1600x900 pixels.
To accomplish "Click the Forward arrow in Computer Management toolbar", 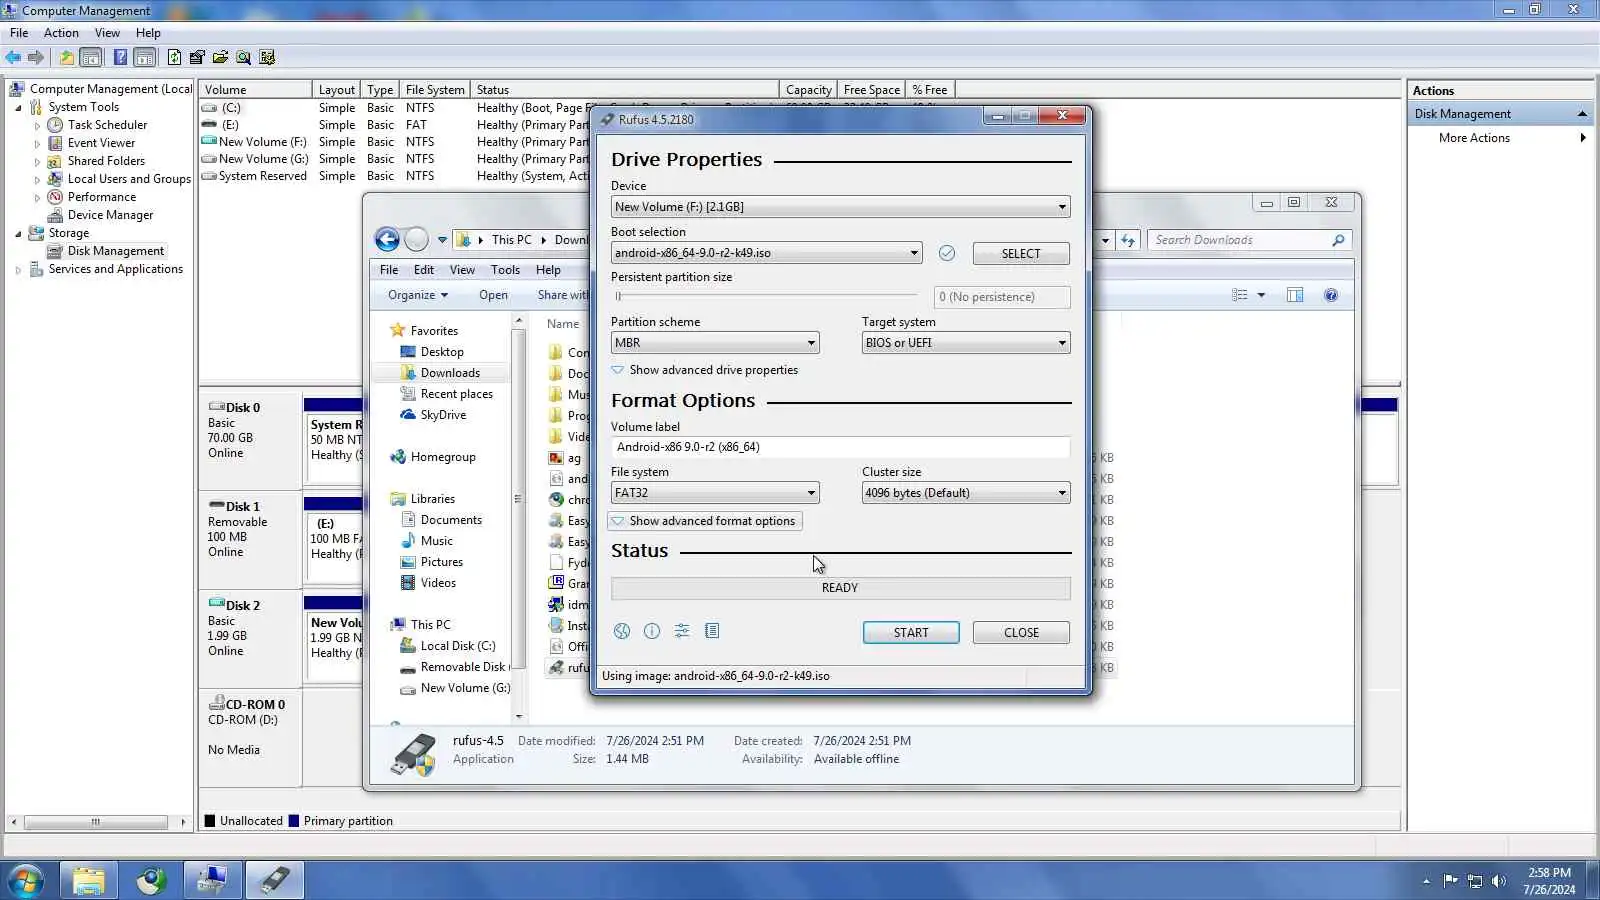I will pyautogui.click(x=36, y=57).
